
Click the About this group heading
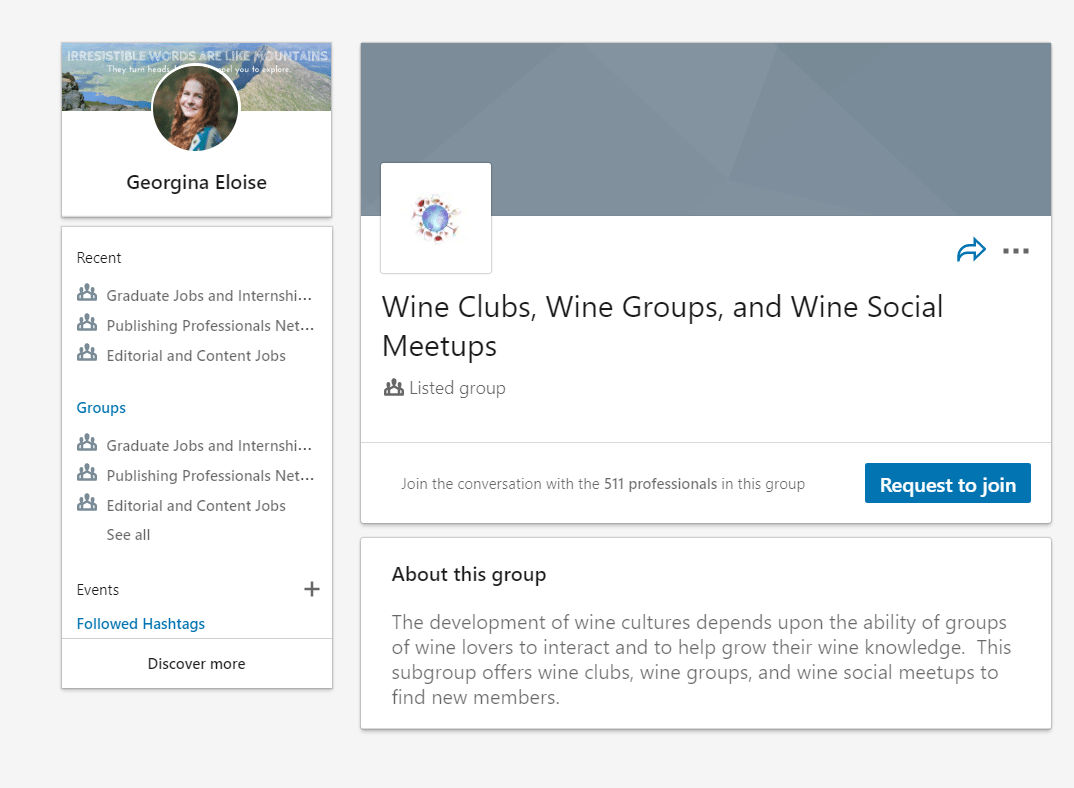click(x=469, y=574)
